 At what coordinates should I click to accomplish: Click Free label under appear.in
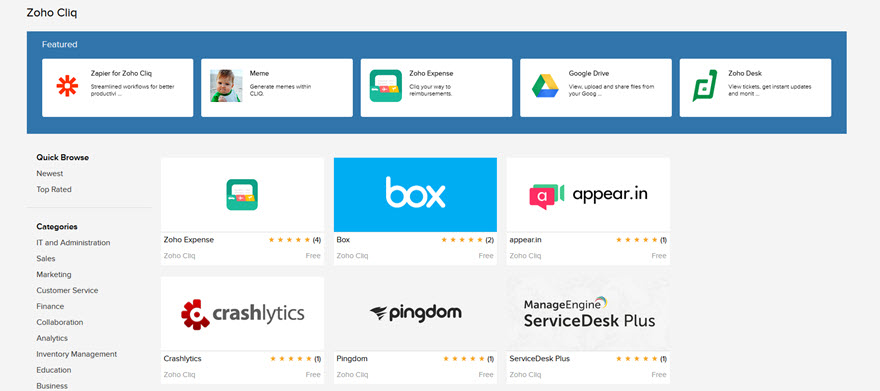tap(659, 256)
